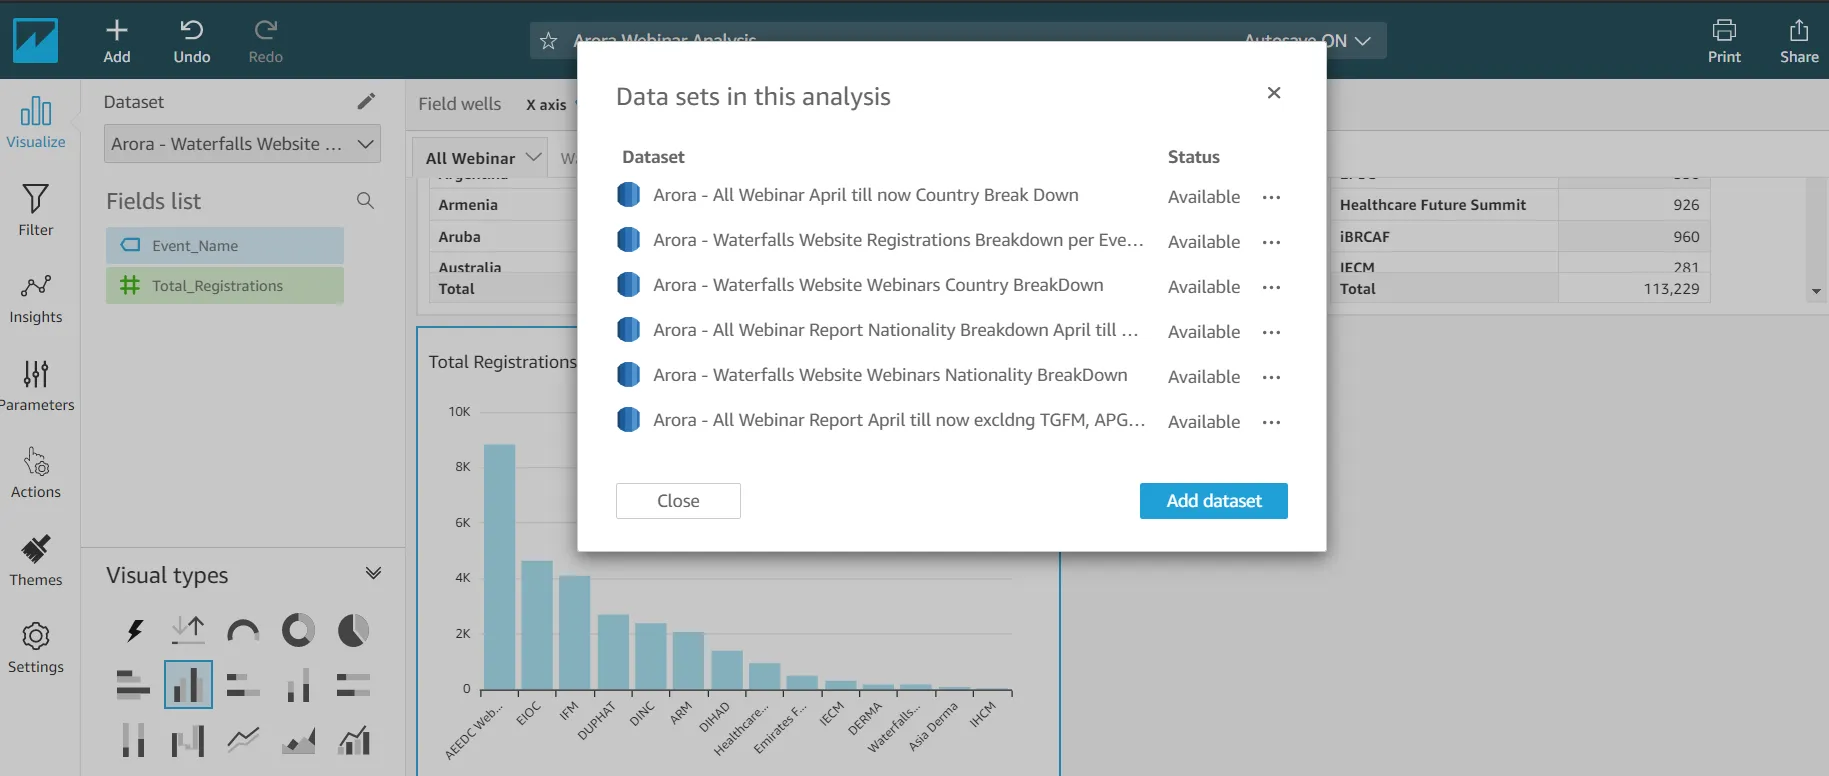This screenshot has width=1829, height=776.
Task: Click the Add button in top toolbar
Action: pos(117,42)
